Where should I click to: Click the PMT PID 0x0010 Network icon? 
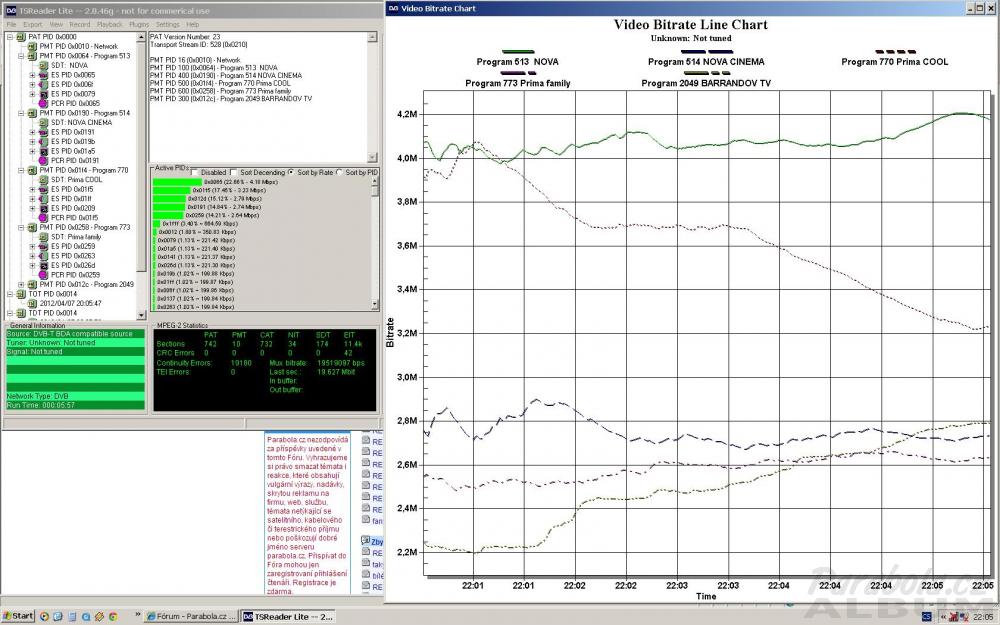coord(32,46)
